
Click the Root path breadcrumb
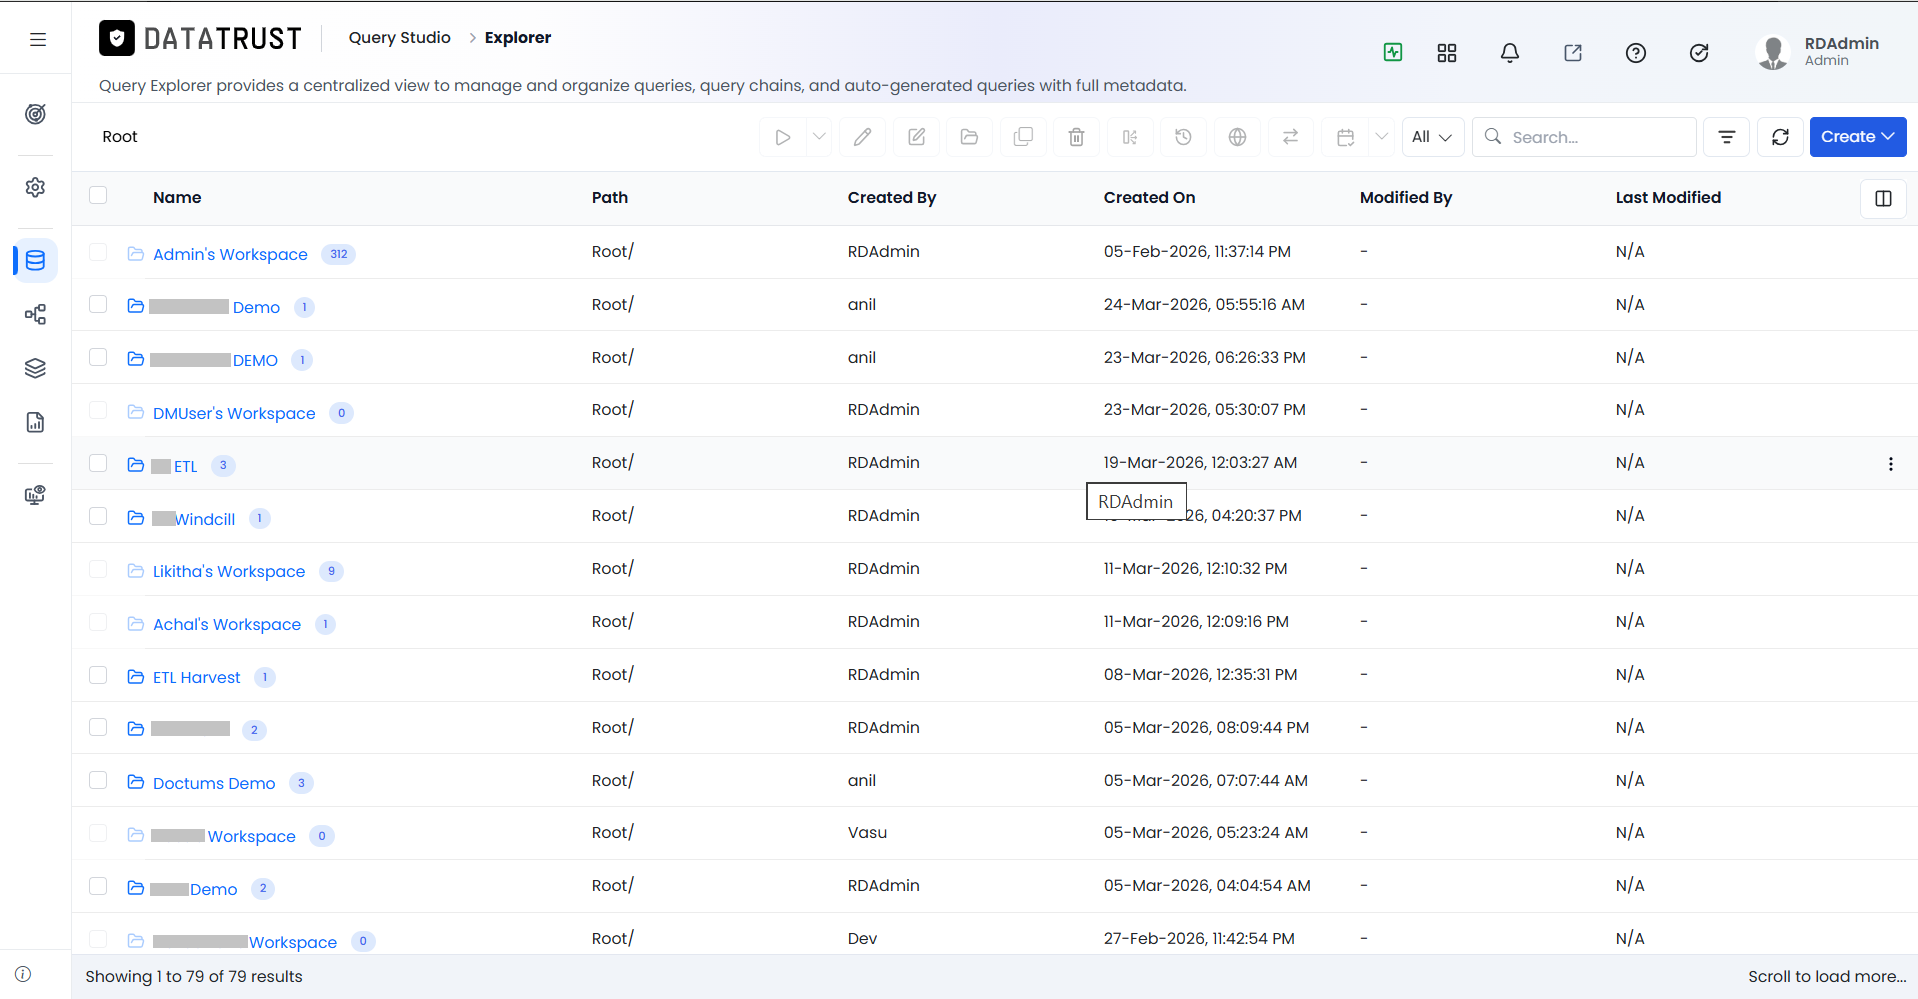[x=120, y=137]
